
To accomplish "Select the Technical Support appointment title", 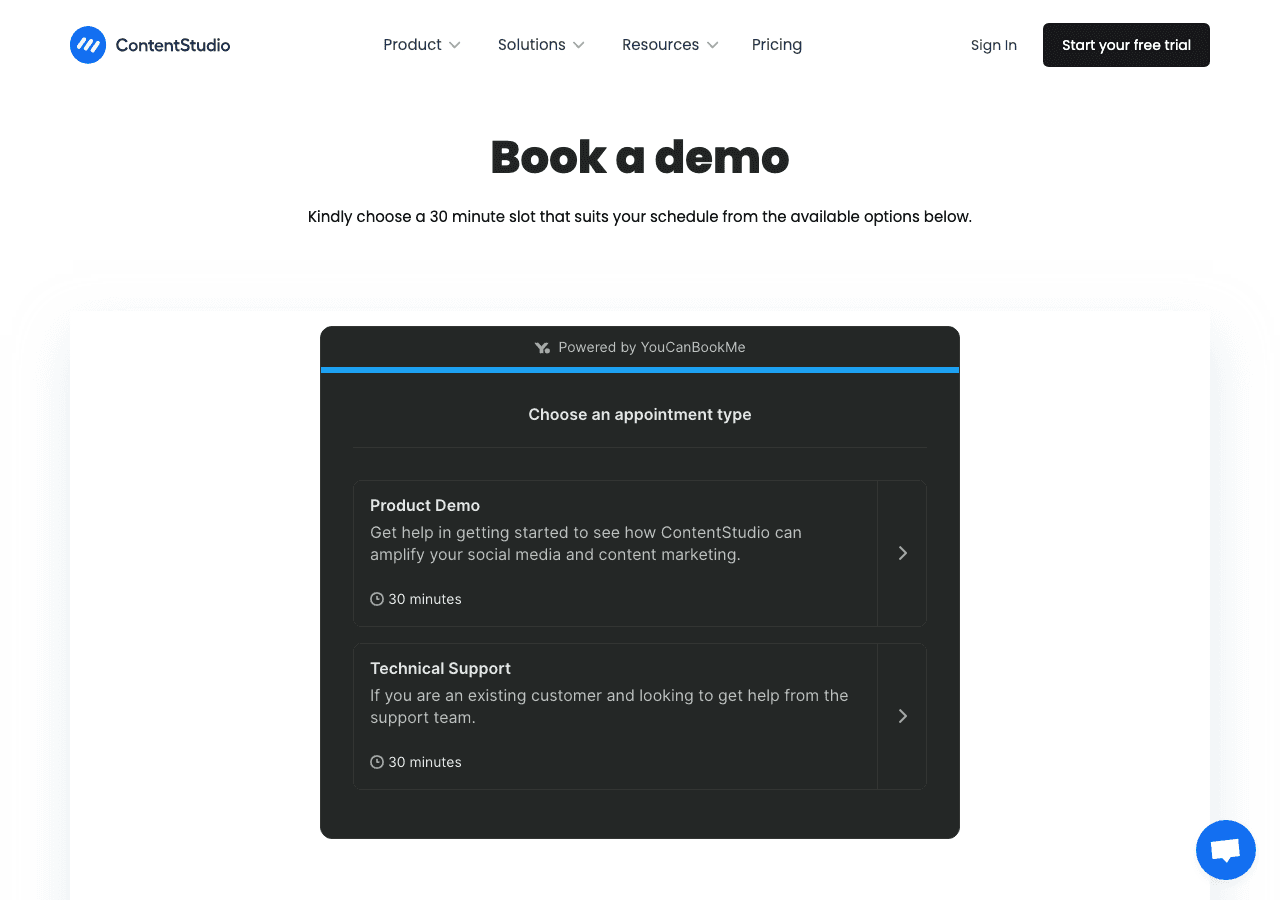I will pos(440,668).
